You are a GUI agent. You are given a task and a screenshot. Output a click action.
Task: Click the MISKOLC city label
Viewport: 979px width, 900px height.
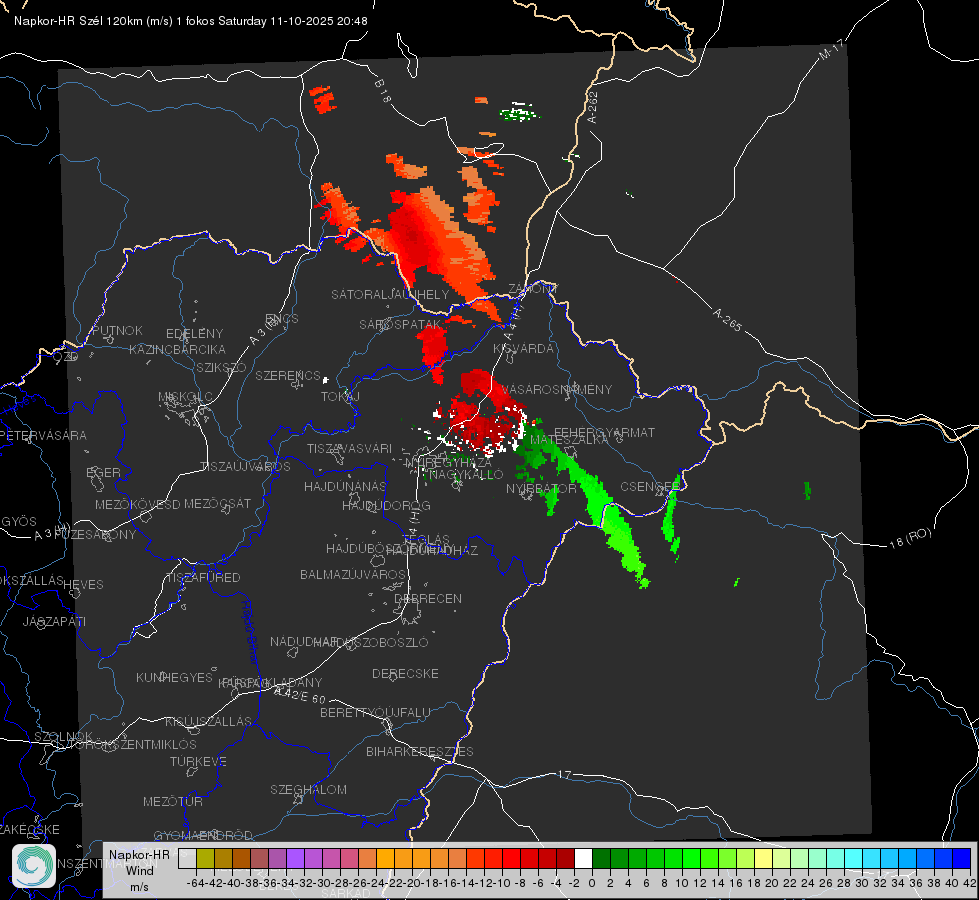tap(185, 397)
